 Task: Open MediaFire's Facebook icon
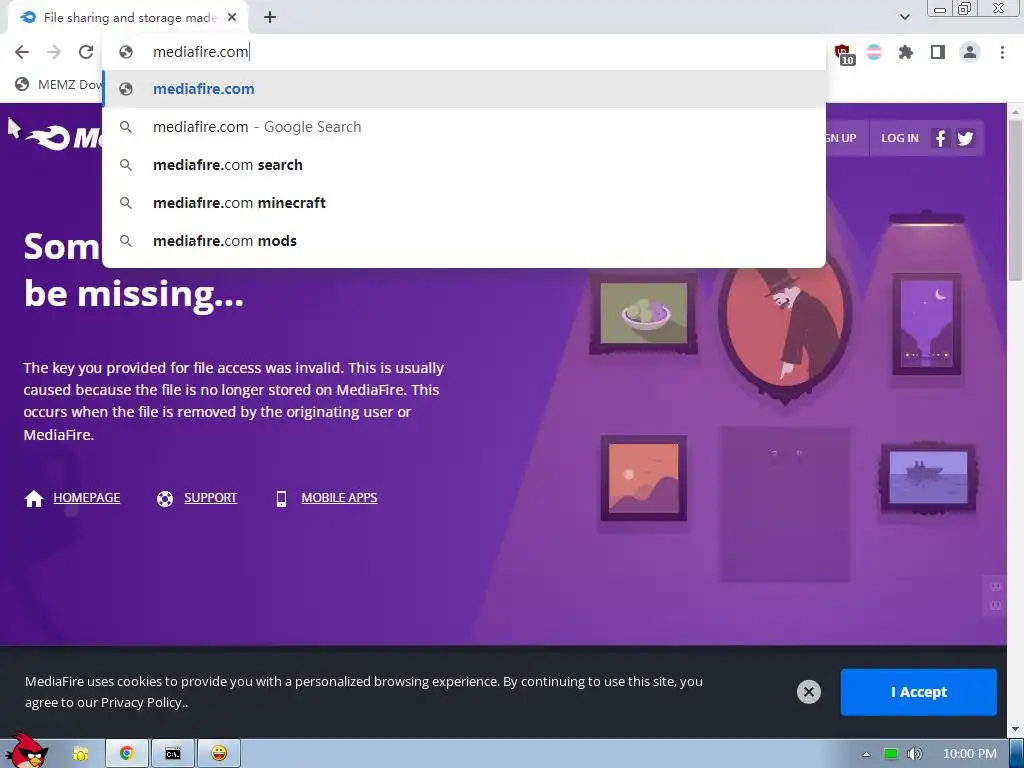[940, 138]
